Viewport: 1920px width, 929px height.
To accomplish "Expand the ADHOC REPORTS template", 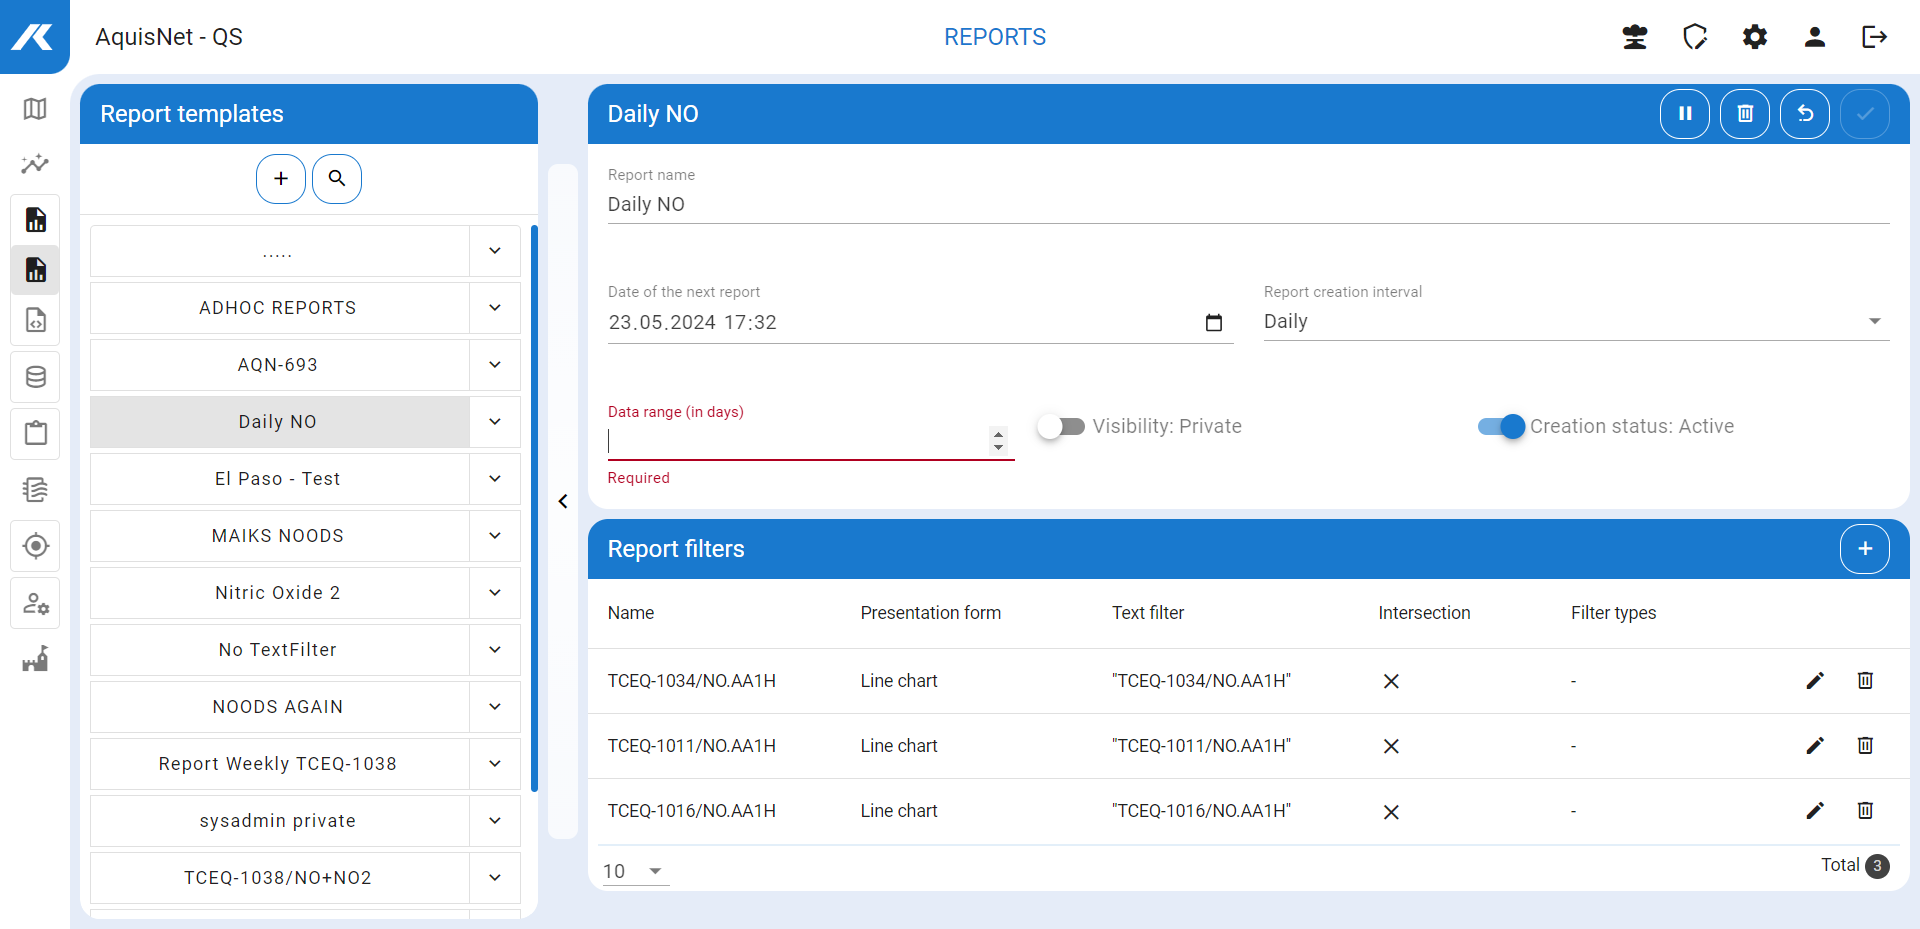I will (x=495, y=308).
